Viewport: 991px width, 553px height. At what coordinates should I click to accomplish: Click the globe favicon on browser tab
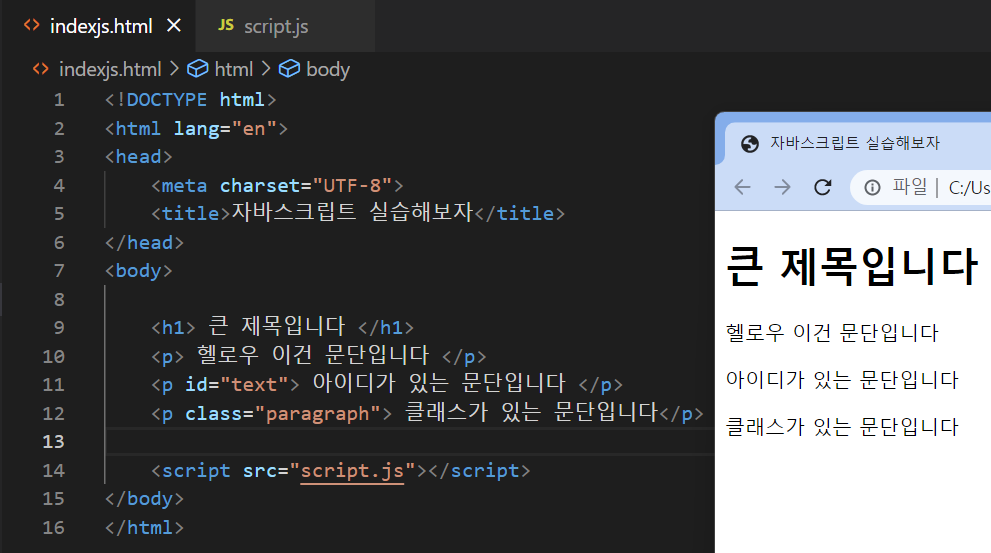(750, 143)
